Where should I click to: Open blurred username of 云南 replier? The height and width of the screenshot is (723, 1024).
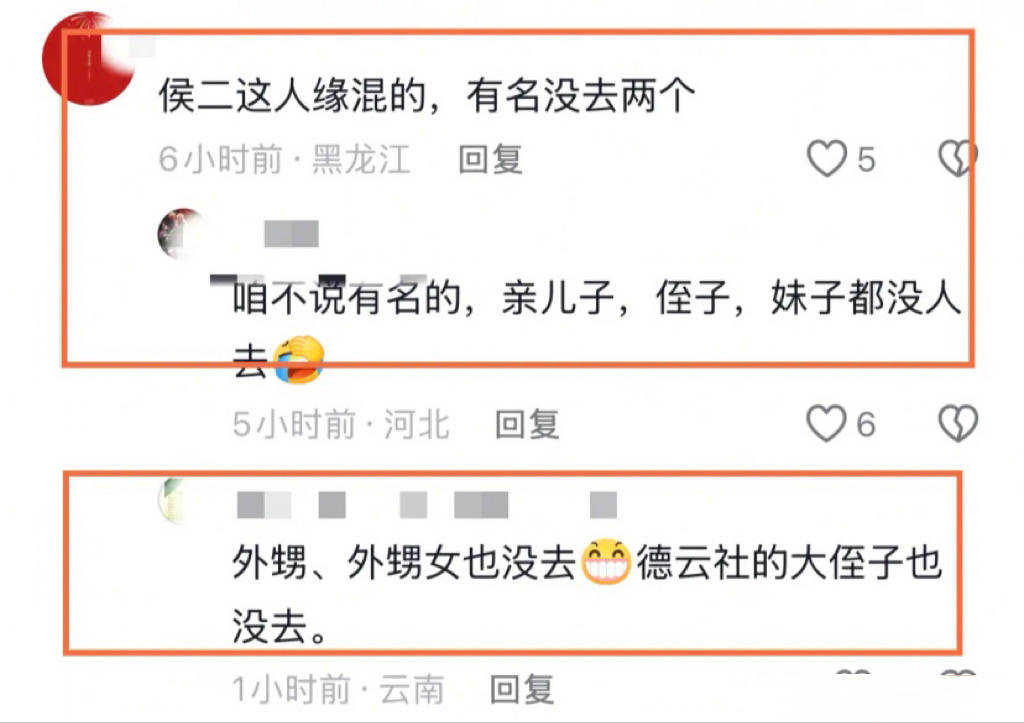(426, 506)
